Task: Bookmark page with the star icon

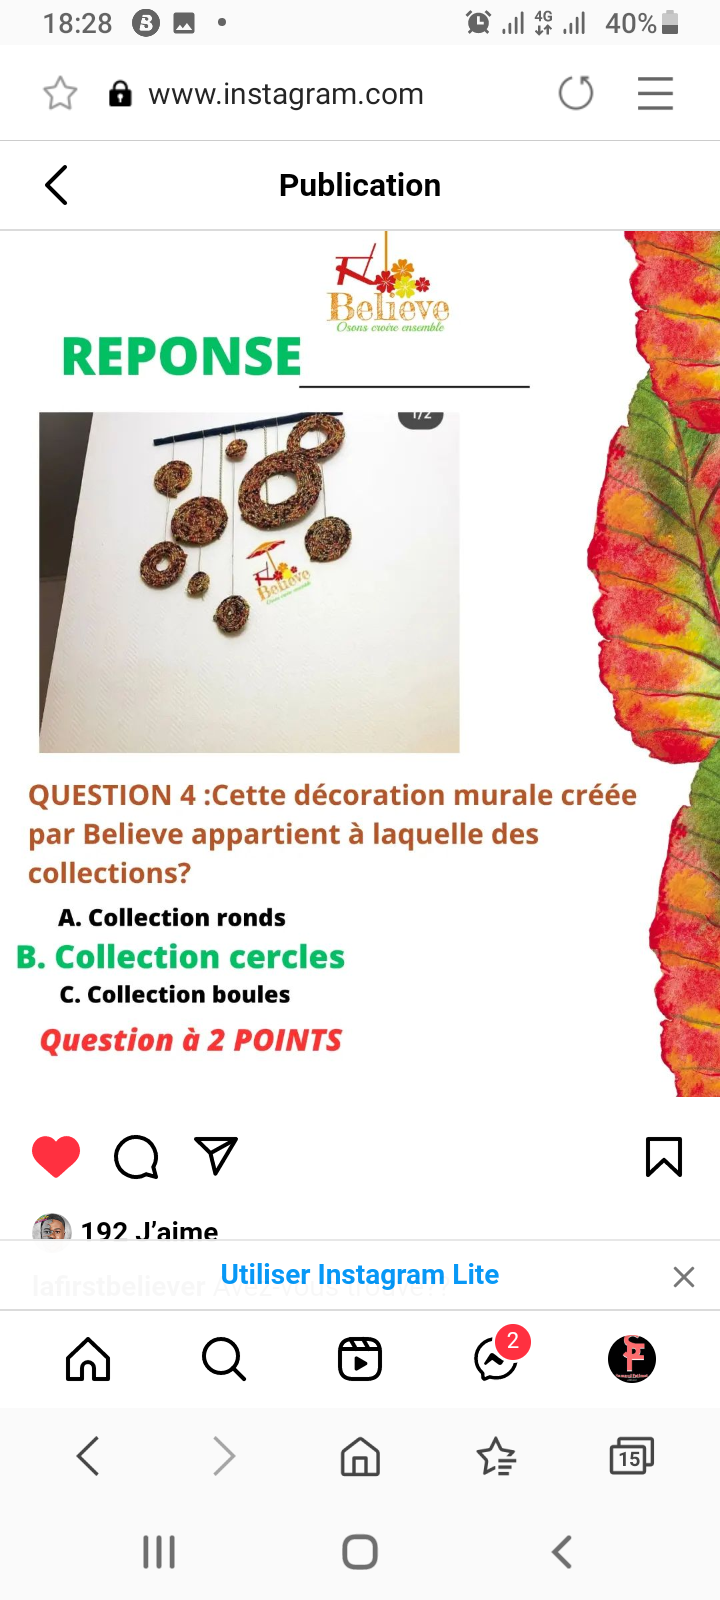Action: tap(60, 94)
